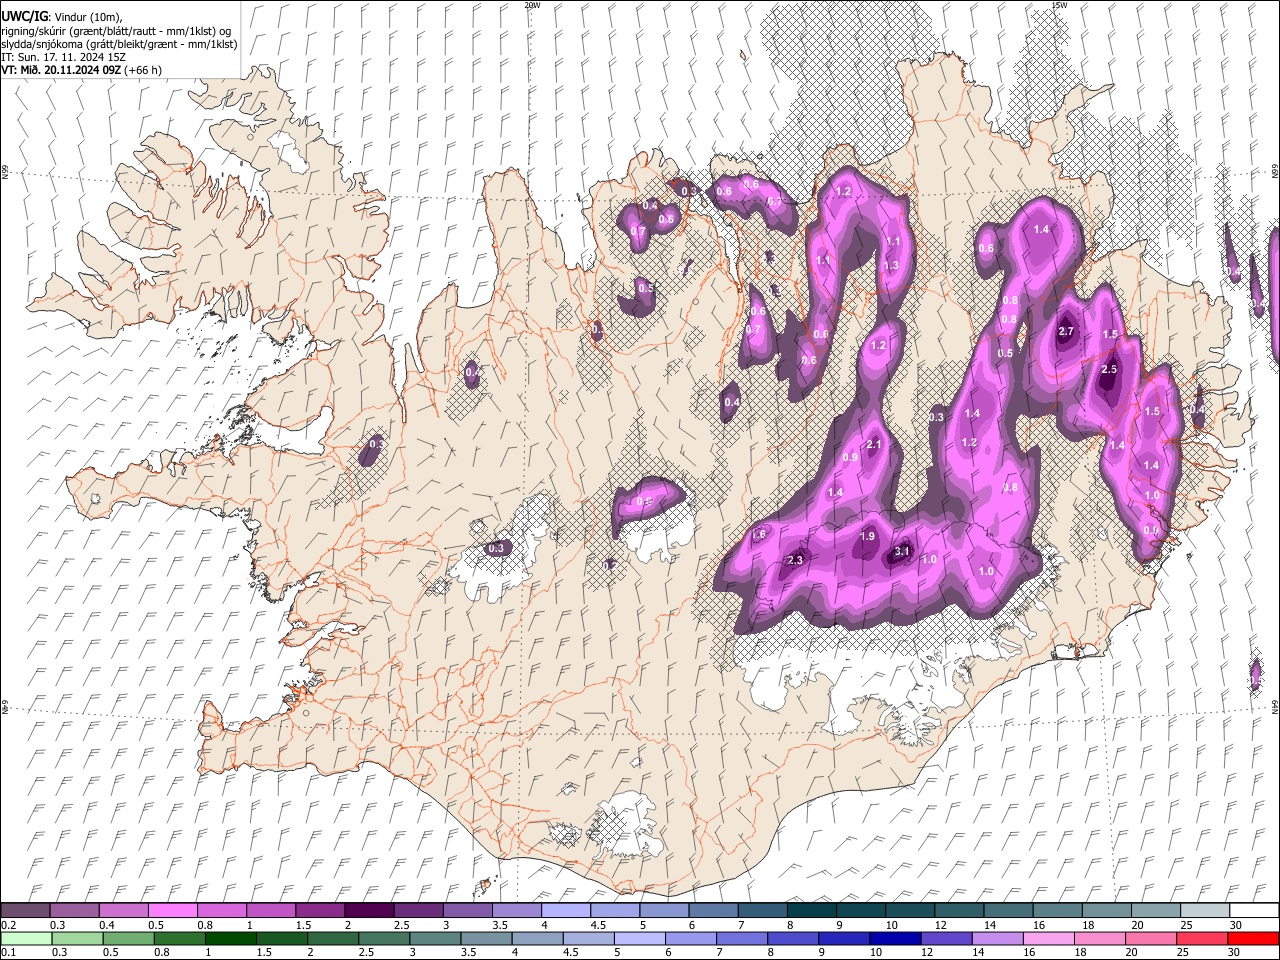Click the dark teal top-legend swatch between 8 and 9
Image resolution: width=1280 pixels, height=960 pixels.
(x=812, y=910)
